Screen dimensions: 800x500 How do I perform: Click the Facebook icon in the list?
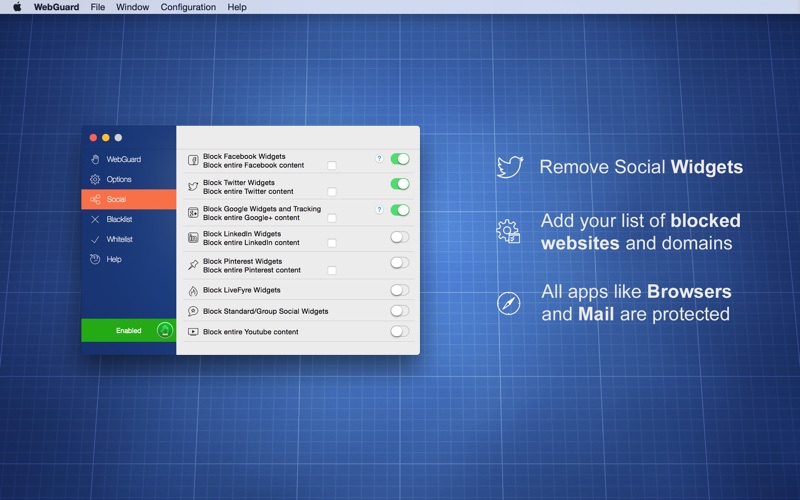pyautogui.click(x=193, y=160)
